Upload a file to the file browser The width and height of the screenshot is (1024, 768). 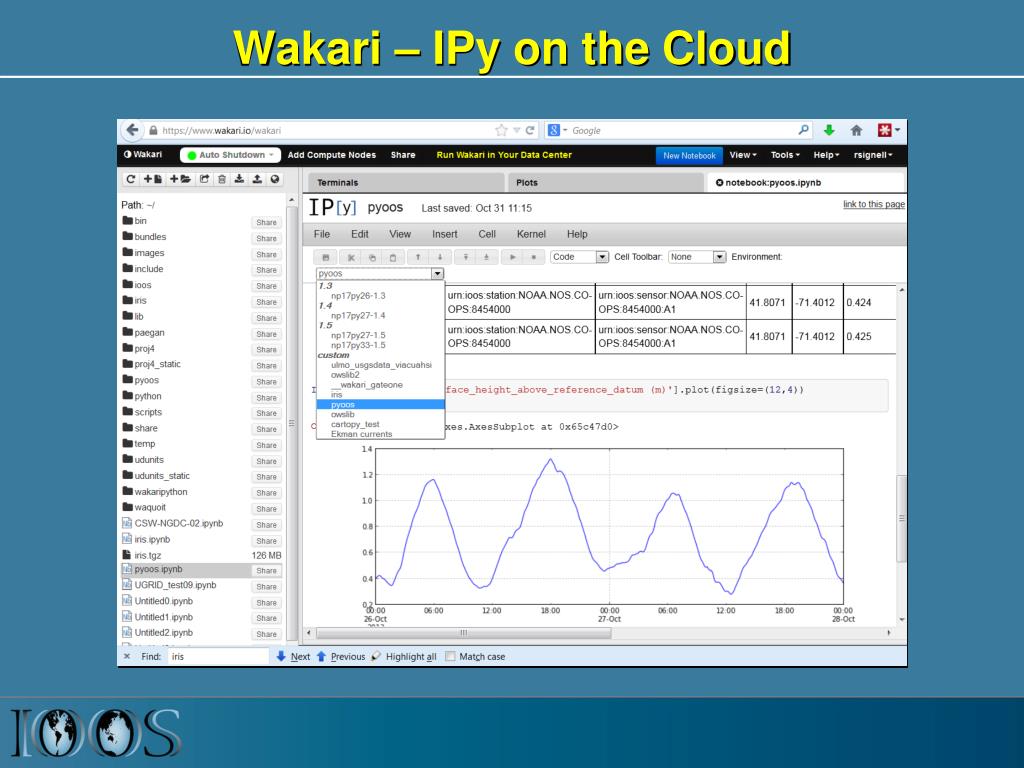pos(257,179)
